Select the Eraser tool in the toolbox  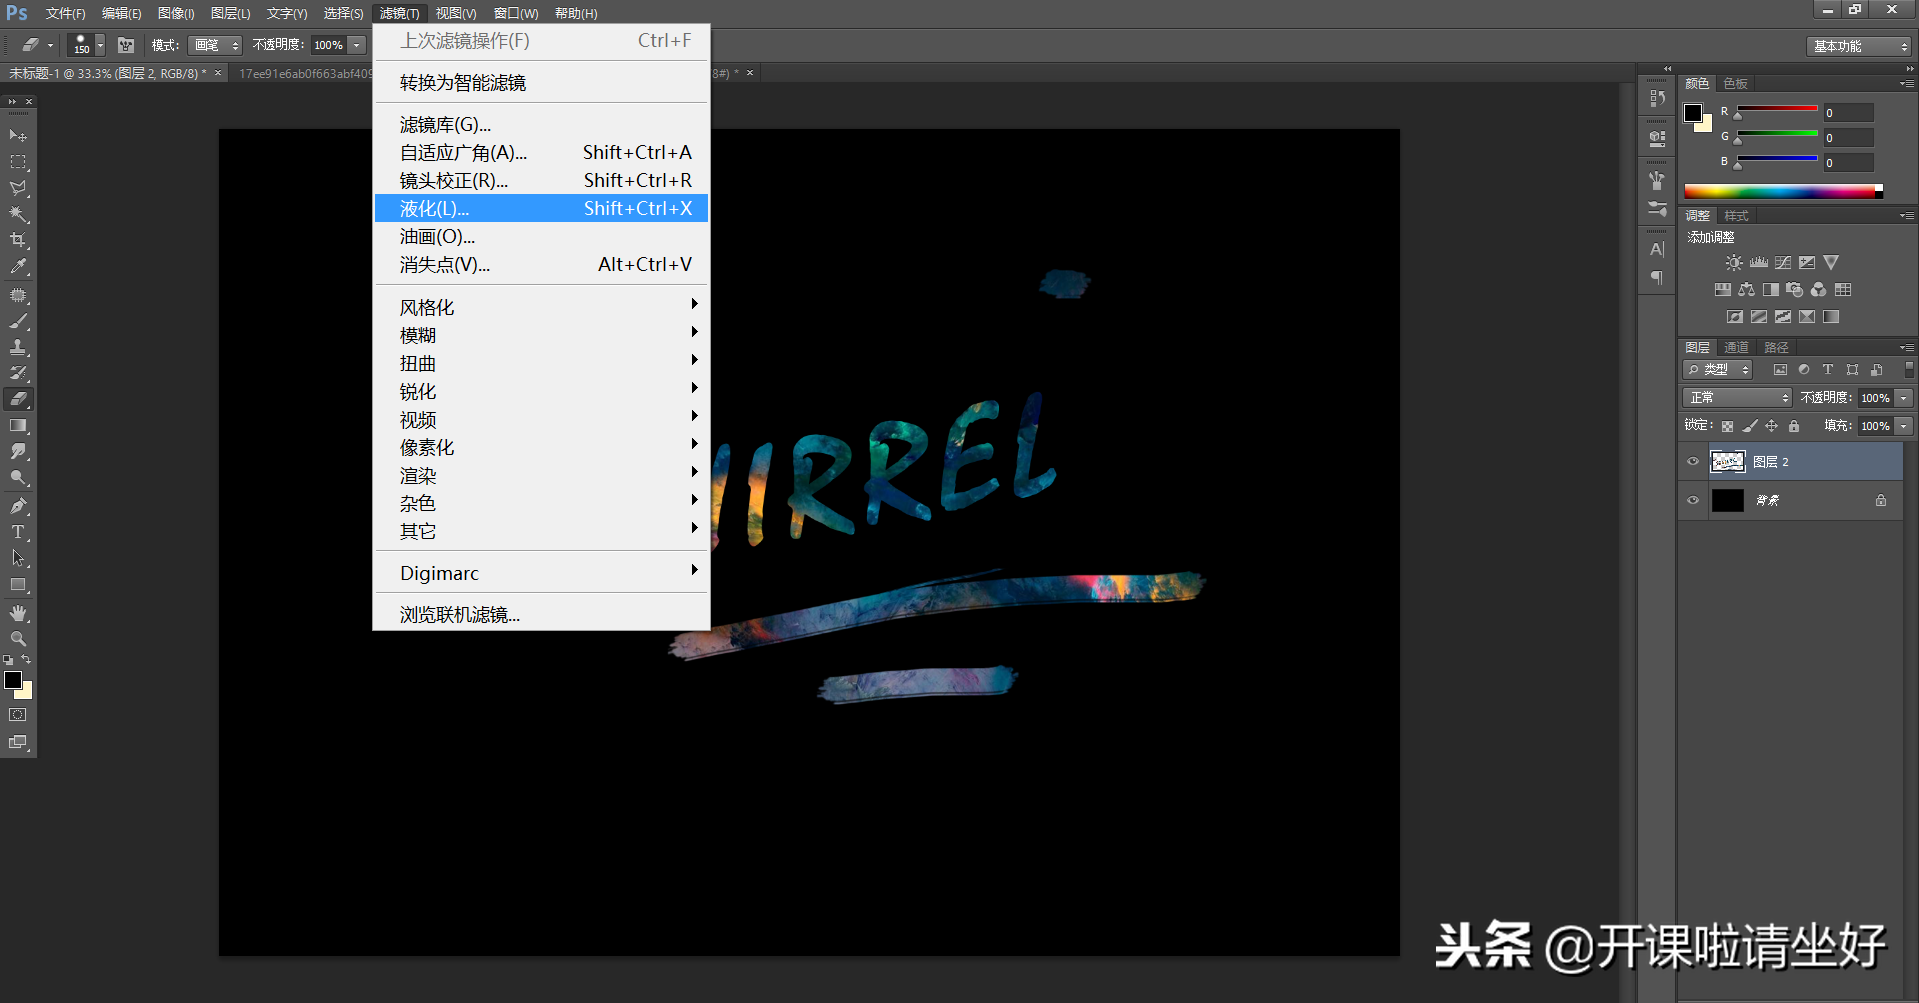click(x=18, y=399)
